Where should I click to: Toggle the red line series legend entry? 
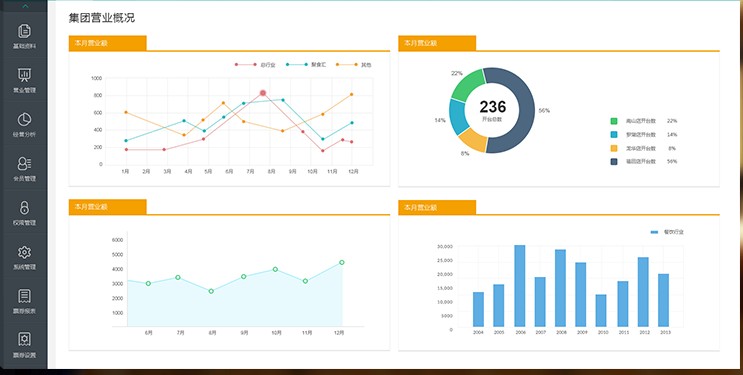coord(255,64)
